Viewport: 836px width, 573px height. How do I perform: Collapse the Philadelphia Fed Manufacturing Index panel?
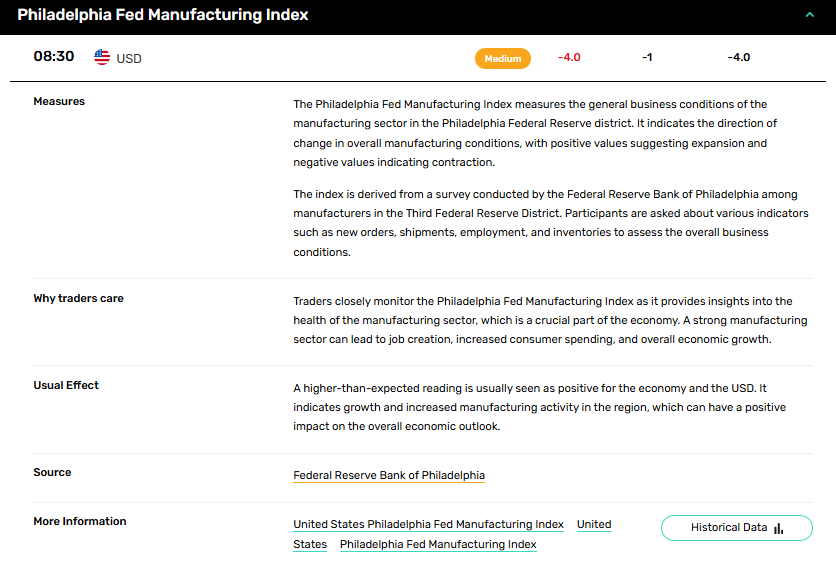809,15
